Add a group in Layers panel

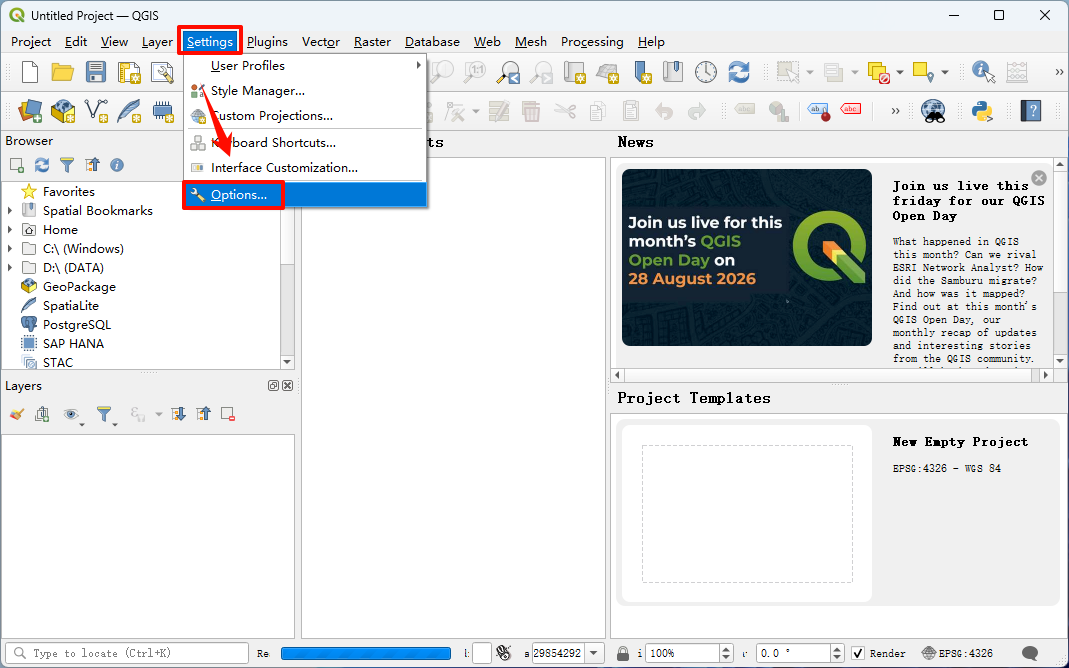[x=42, y=414]
